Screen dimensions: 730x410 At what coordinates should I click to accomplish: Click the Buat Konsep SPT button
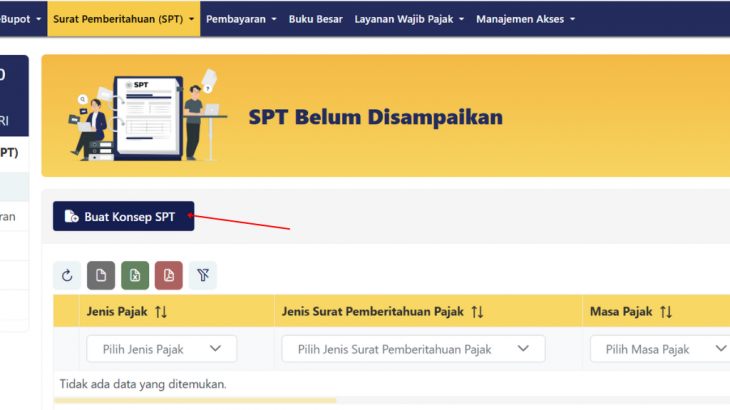pos(123,216)
